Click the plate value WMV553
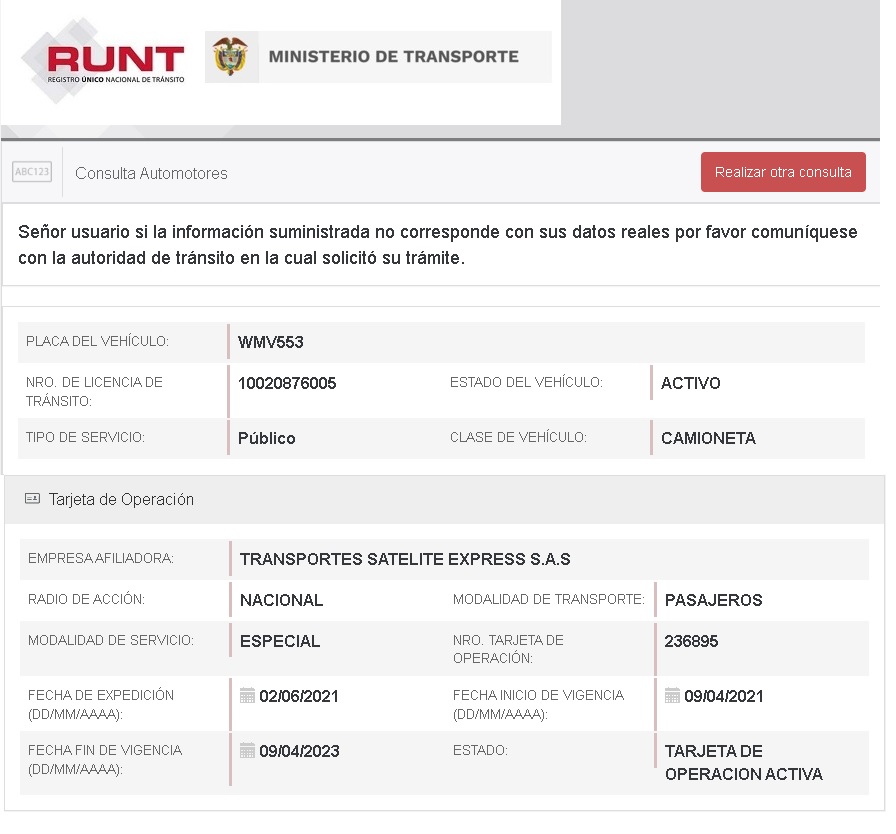This screenshot has width=896, height=834. click(x=270, y=343)
